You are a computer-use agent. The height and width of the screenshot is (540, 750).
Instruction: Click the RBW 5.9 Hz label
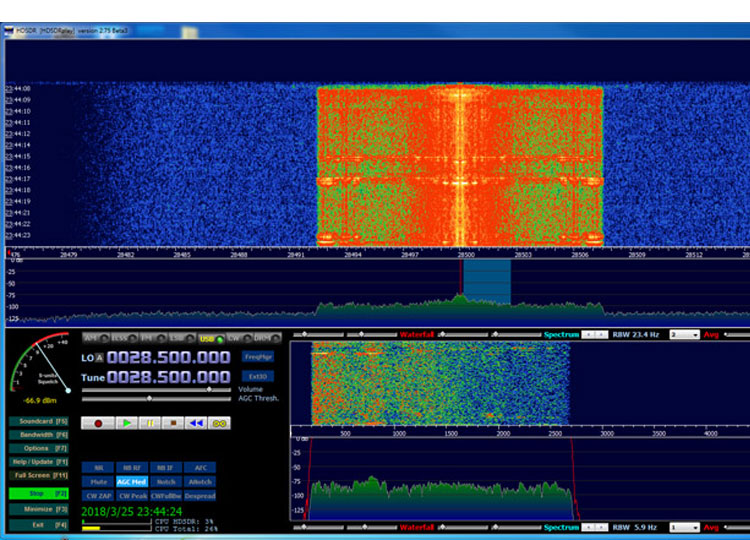tap(635, 528)
